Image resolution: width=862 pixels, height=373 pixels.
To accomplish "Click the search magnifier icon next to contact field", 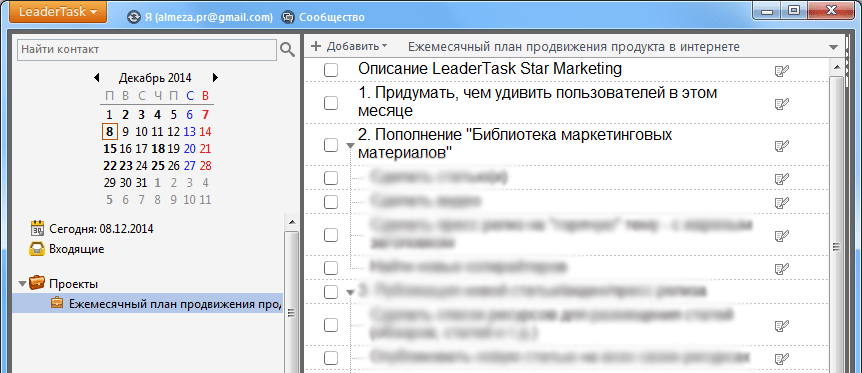I will click(x=288, y=50).
